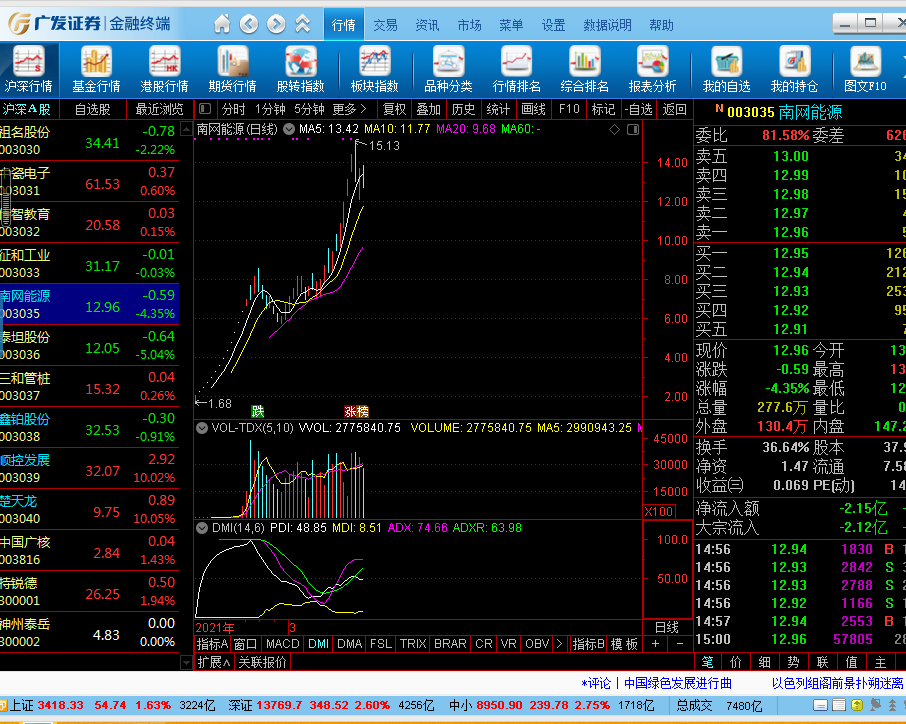Open 综合排名 toolbar icon

pos(584,70)
